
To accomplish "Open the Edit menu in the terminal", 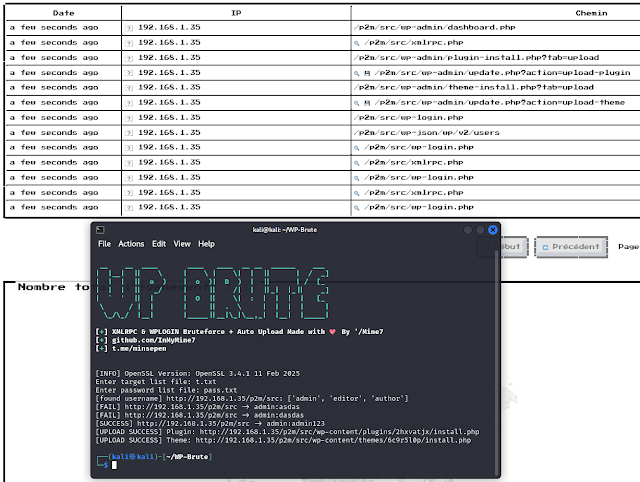I will tap(159, 244).
